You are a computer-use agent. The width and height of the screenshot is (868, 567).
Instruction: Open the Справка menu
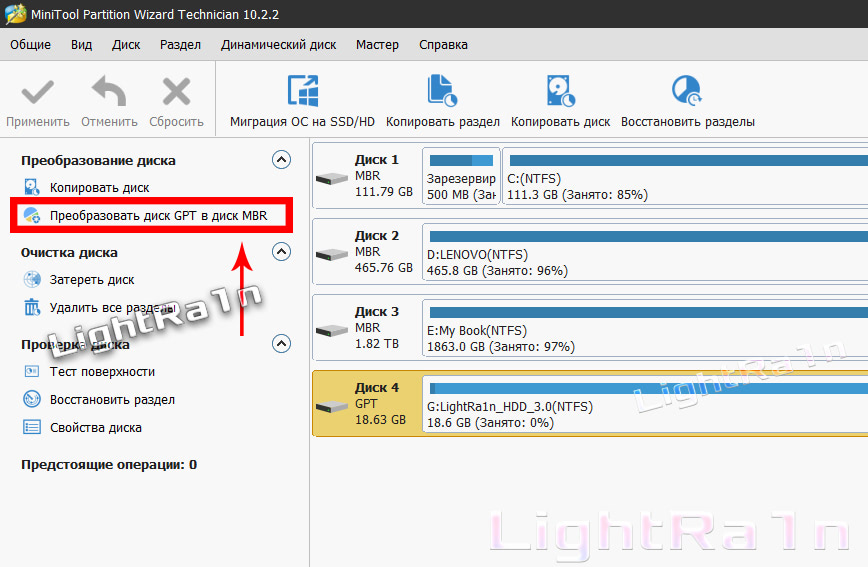[x=443, y=44]
